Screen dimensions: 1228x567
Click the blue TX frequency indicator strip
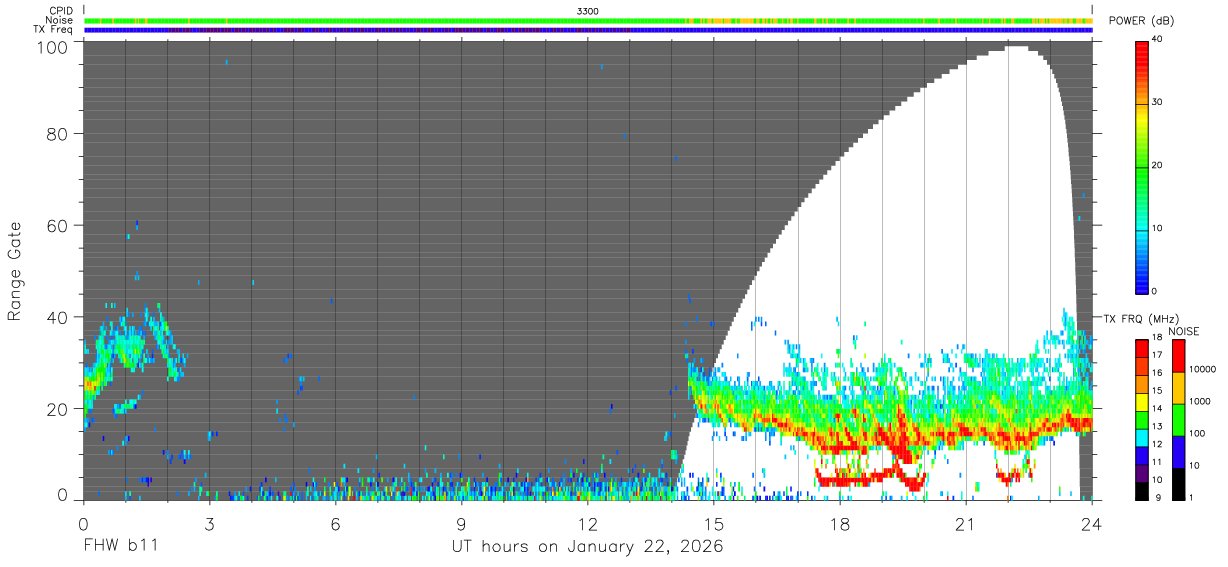coord(588,30)
